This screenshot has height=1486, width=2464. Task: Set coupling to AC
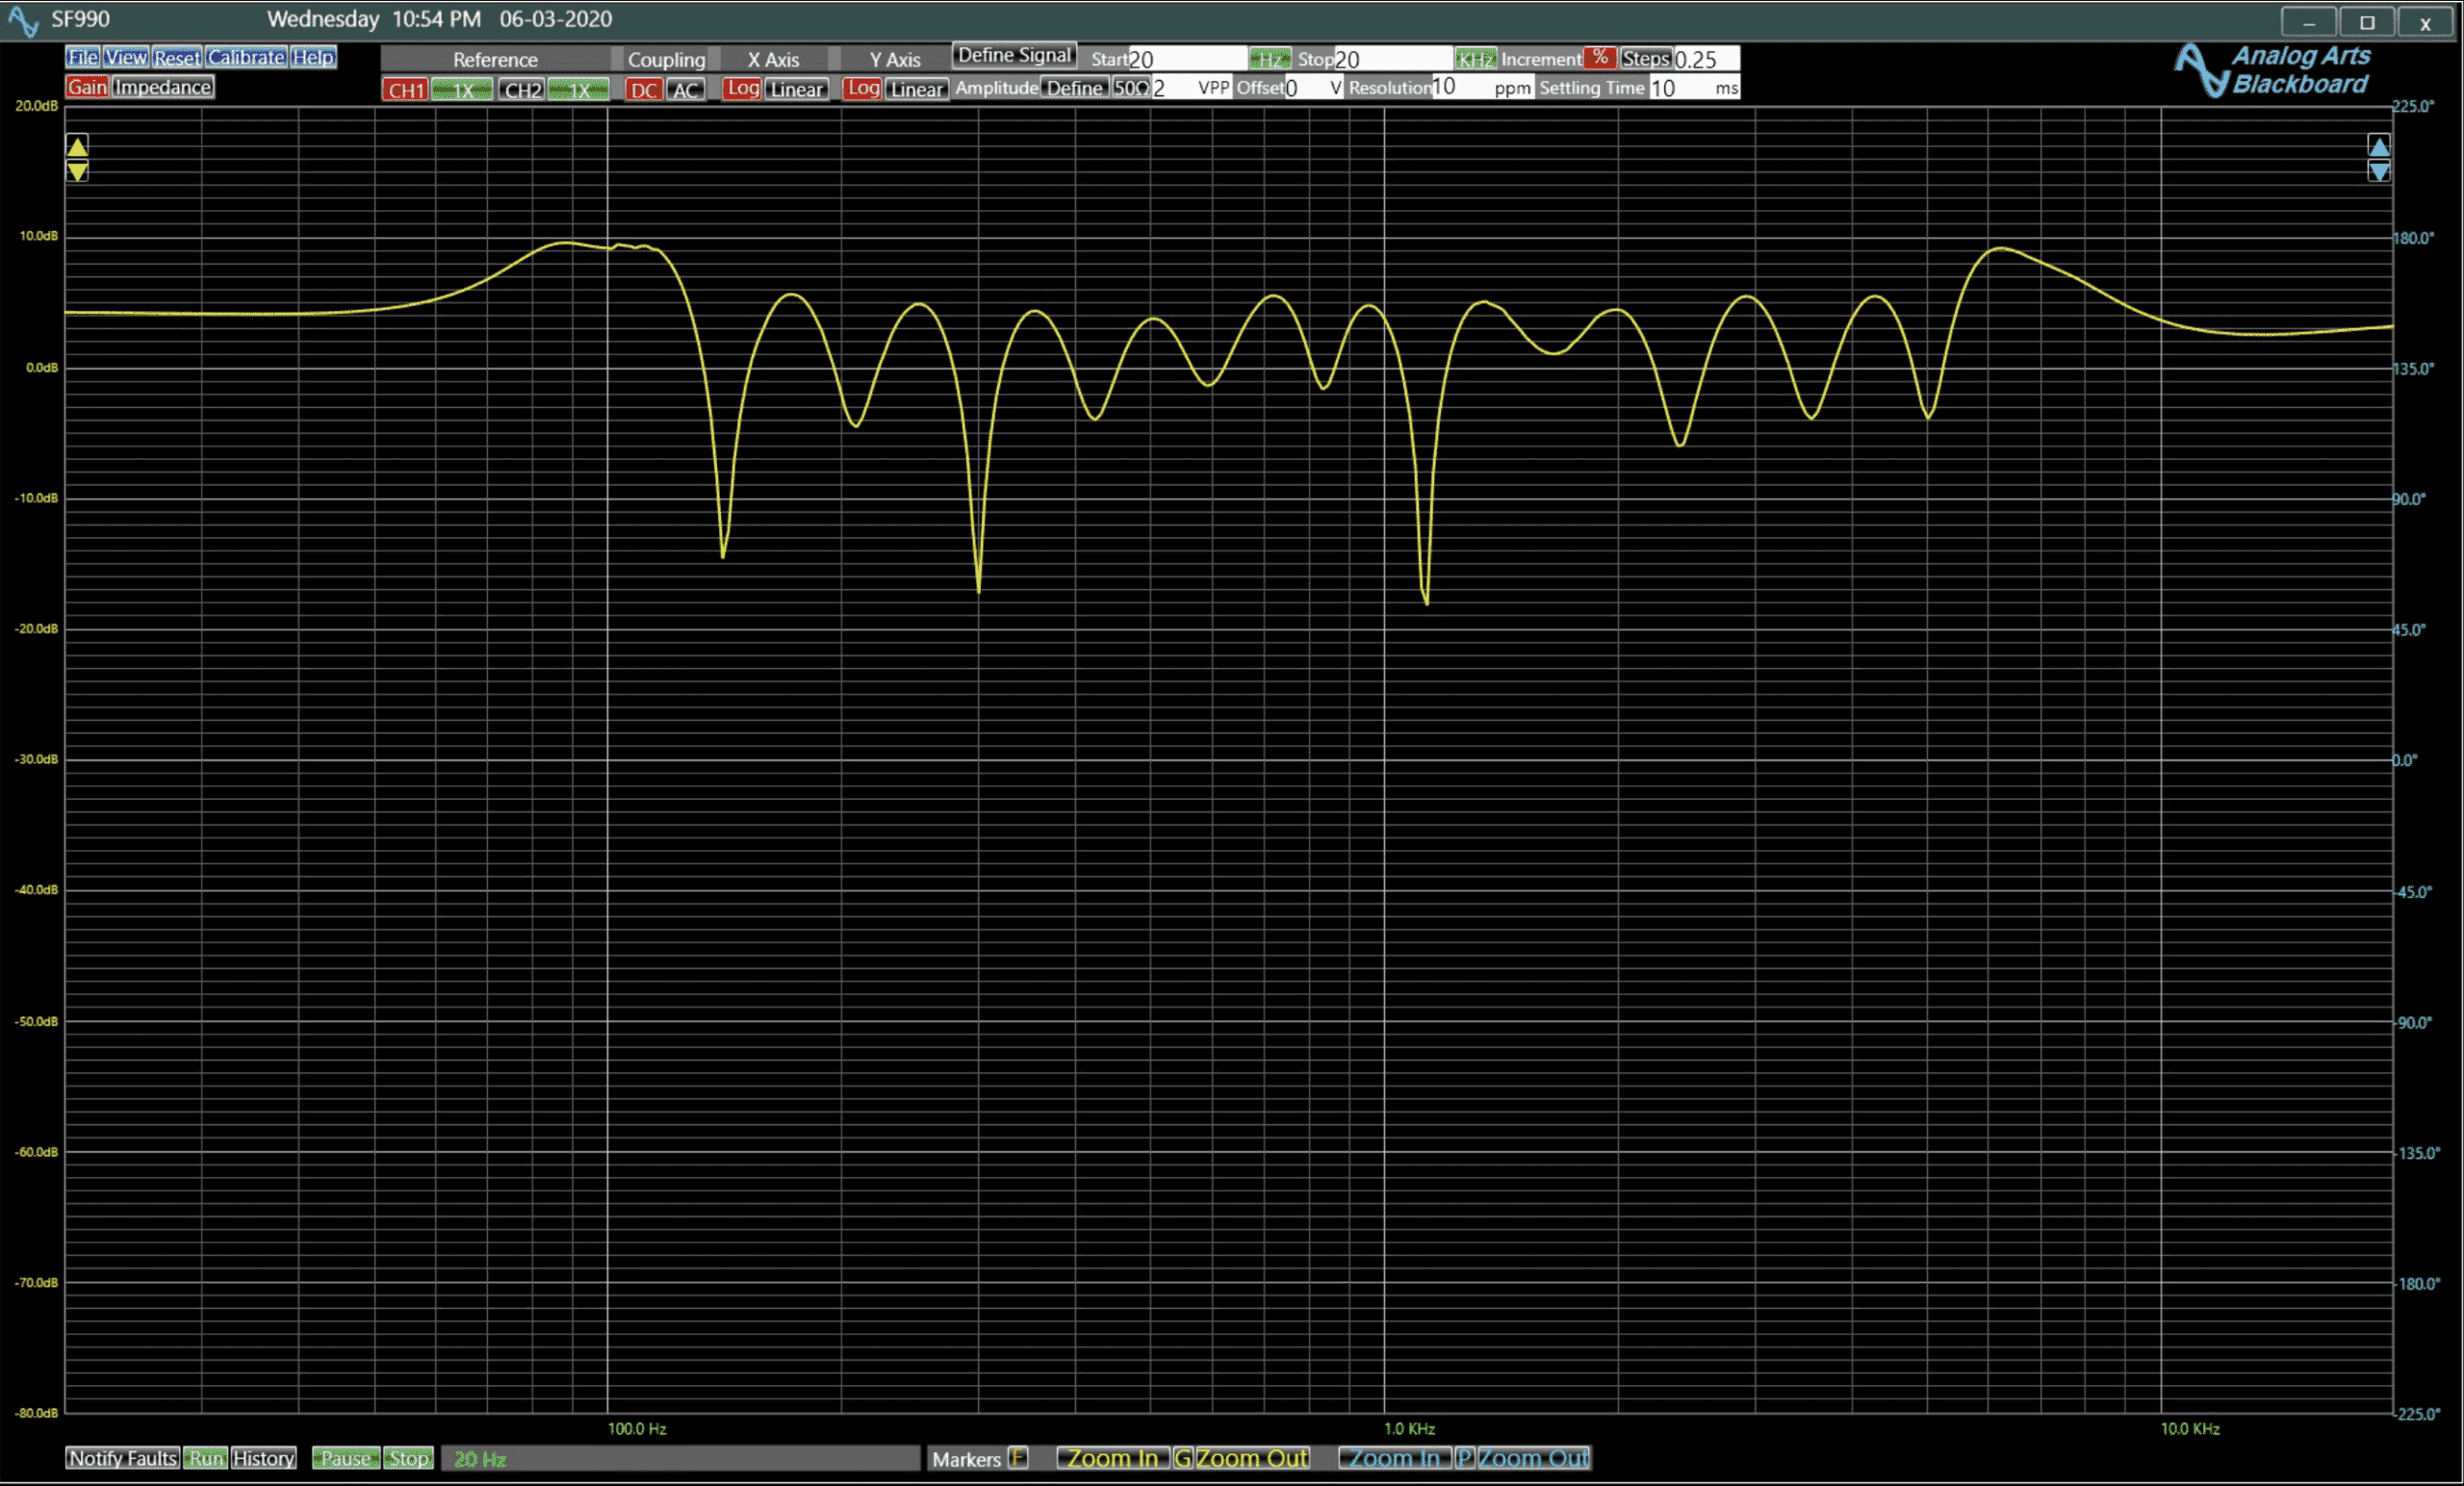685,90
